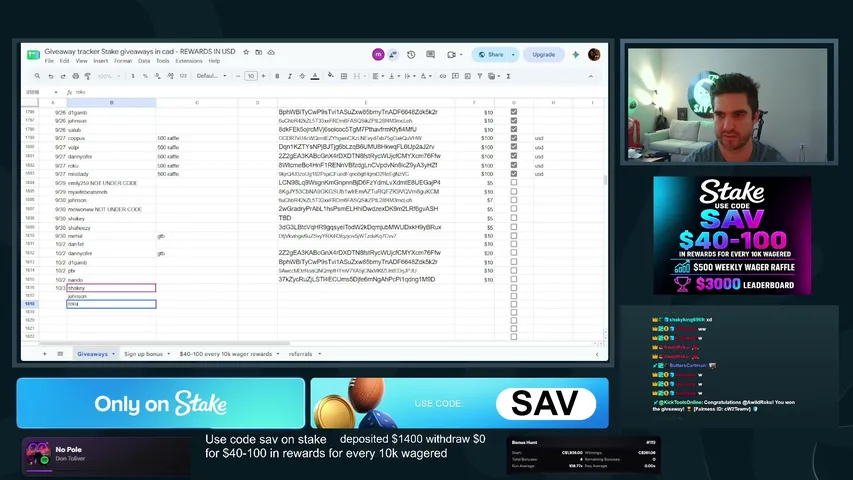Open the comments panel icon

430,54
